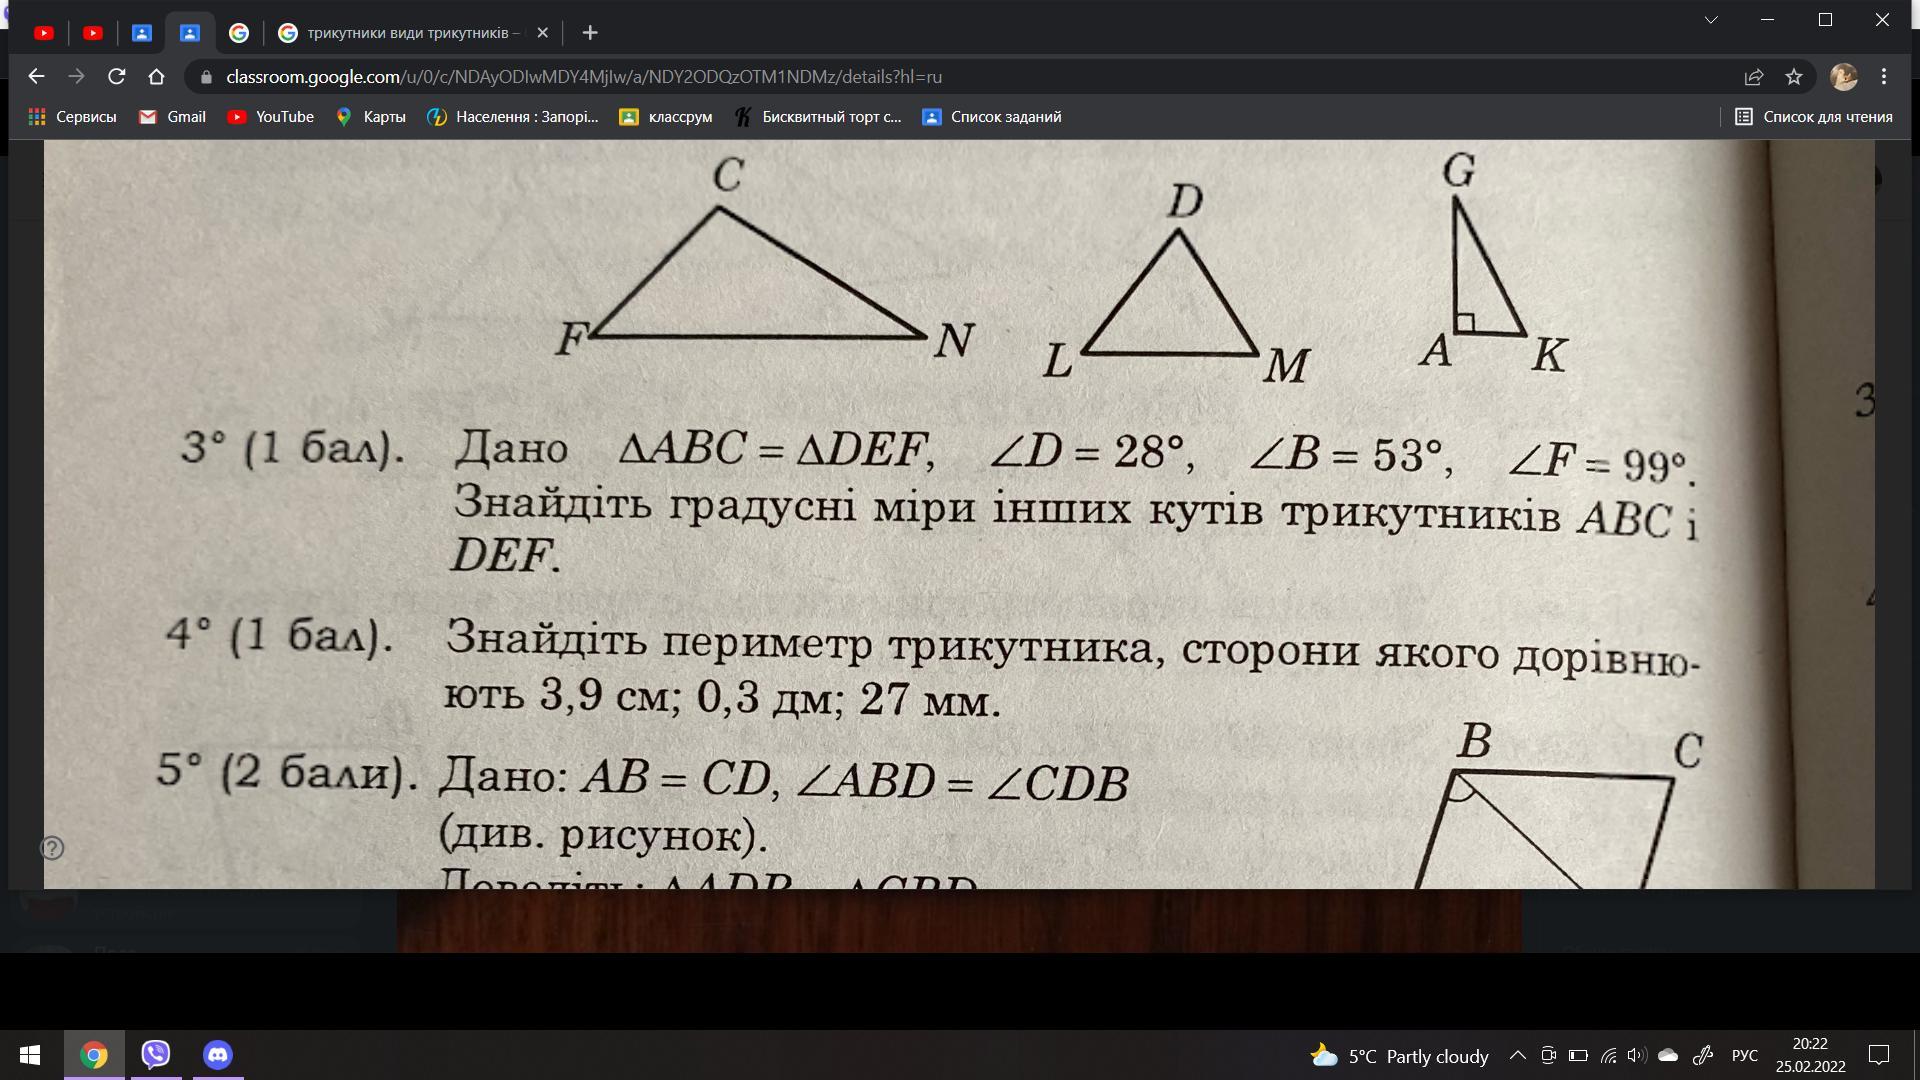Open the Chrome profile avatar

point(1844,77)
